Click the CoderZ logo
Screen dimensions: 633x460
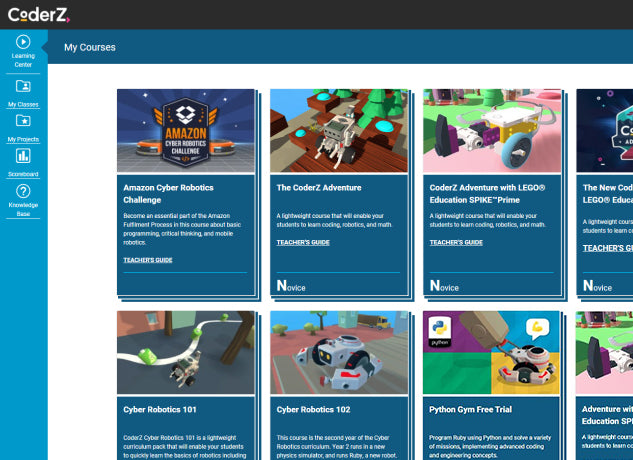click(x=41, y=14)
